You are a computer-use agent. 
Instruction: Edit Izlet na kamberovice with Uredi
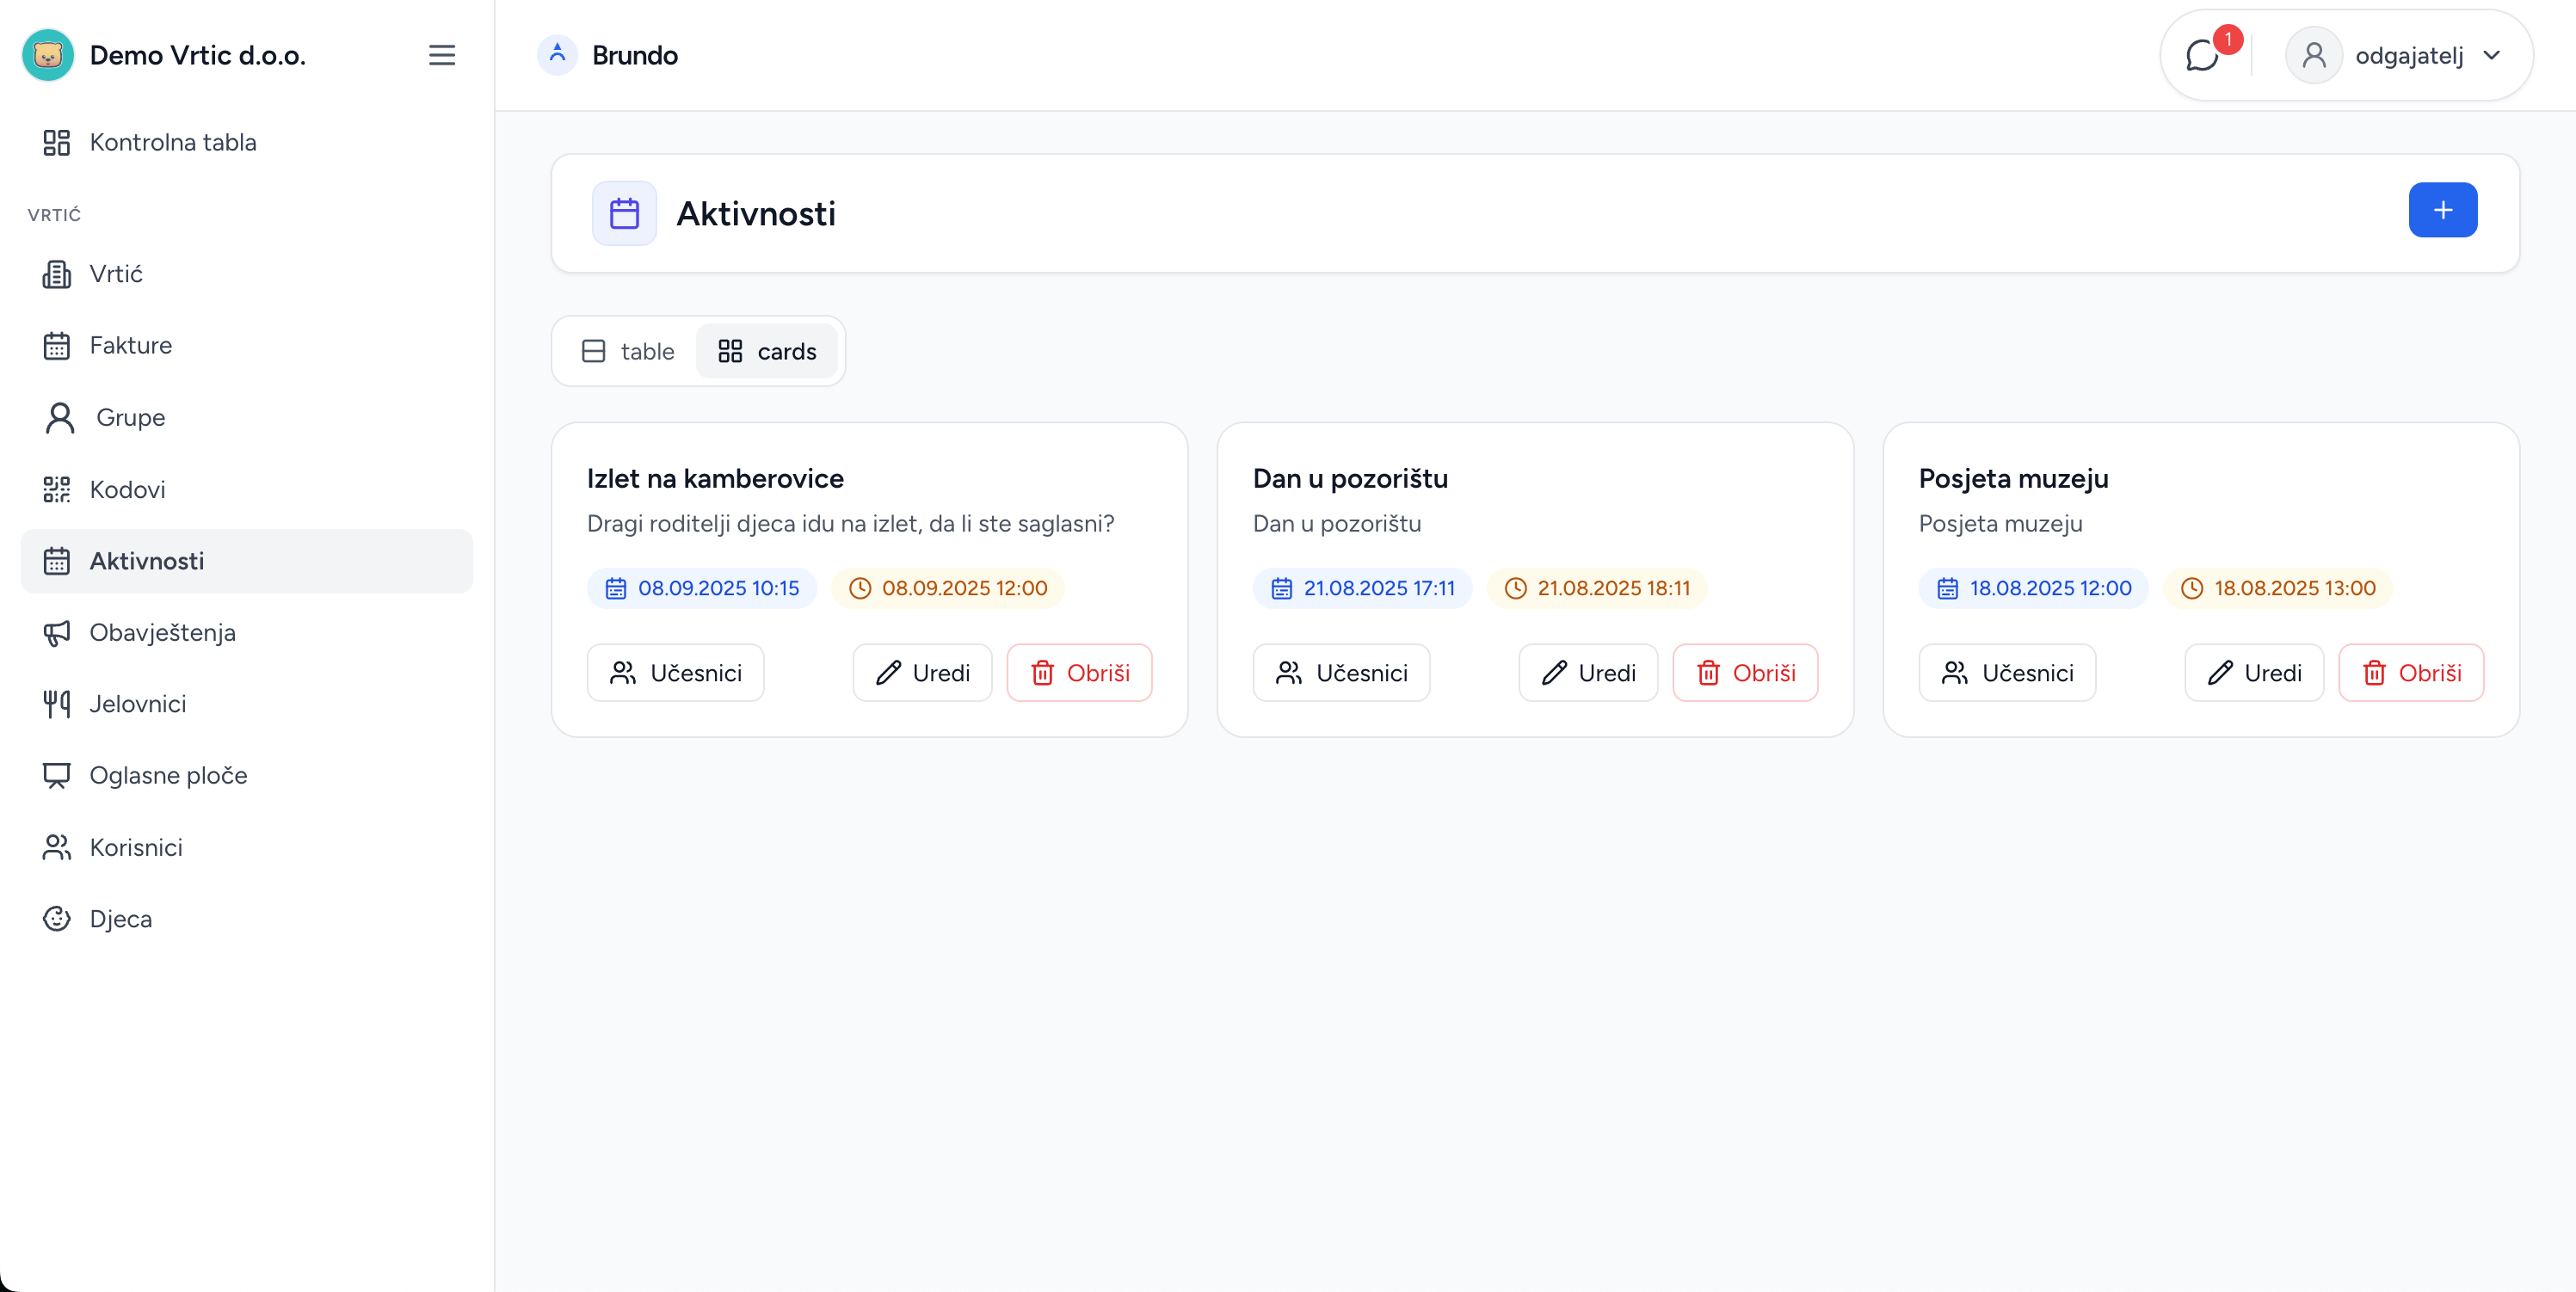click(922, 673)
